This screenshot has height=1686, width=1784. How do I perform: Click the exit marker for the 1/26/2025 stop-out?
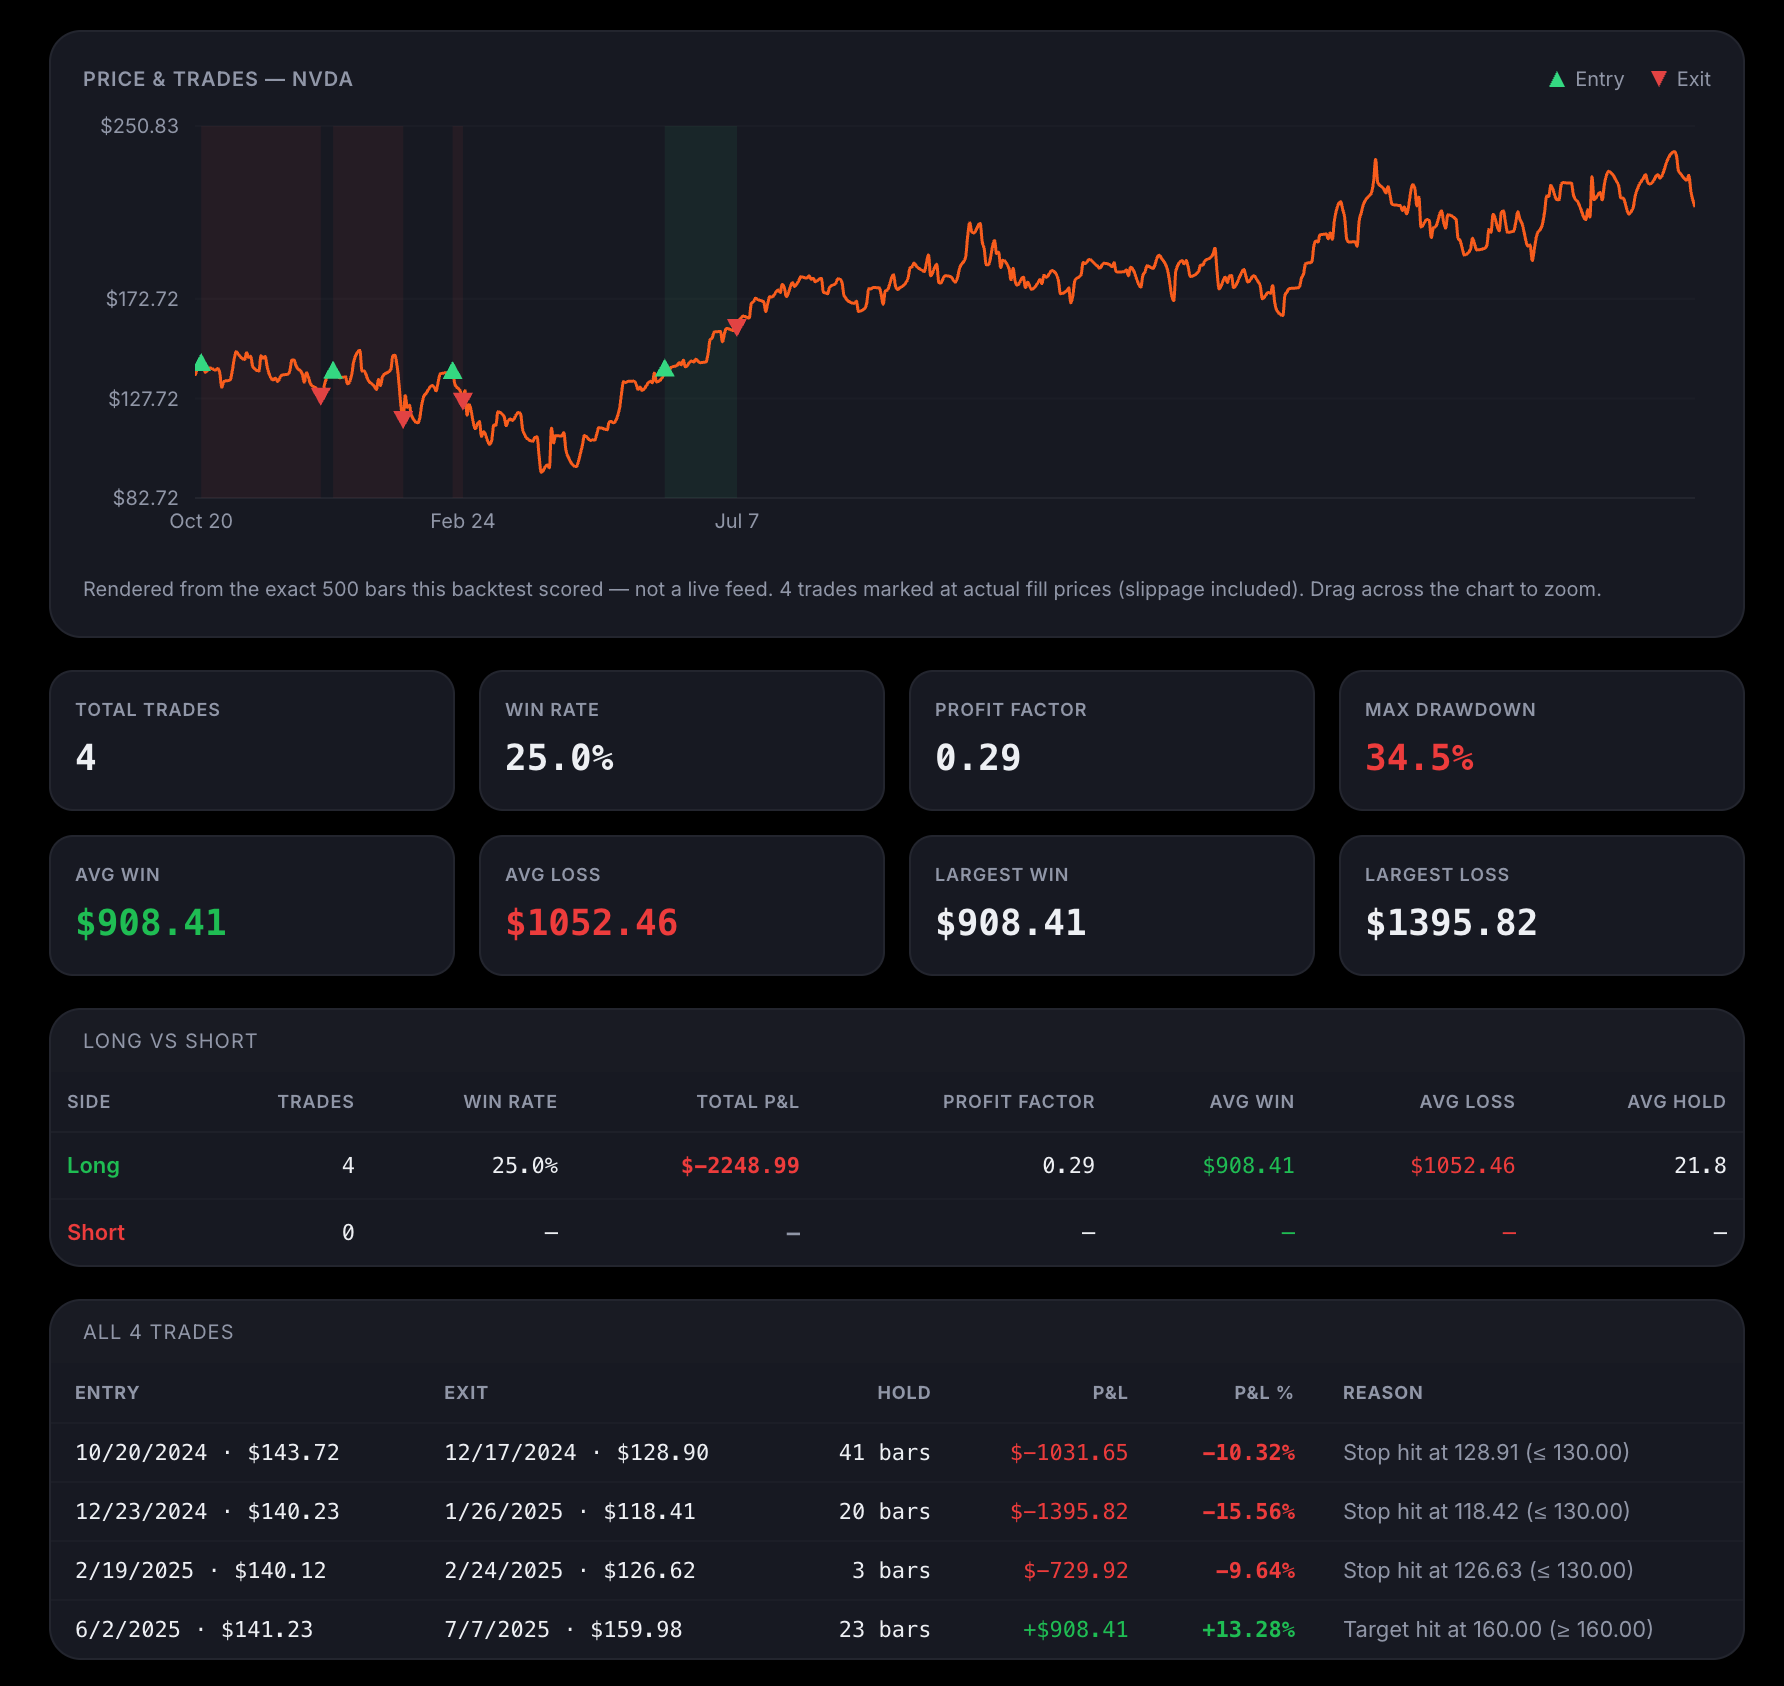pos(402,419)
